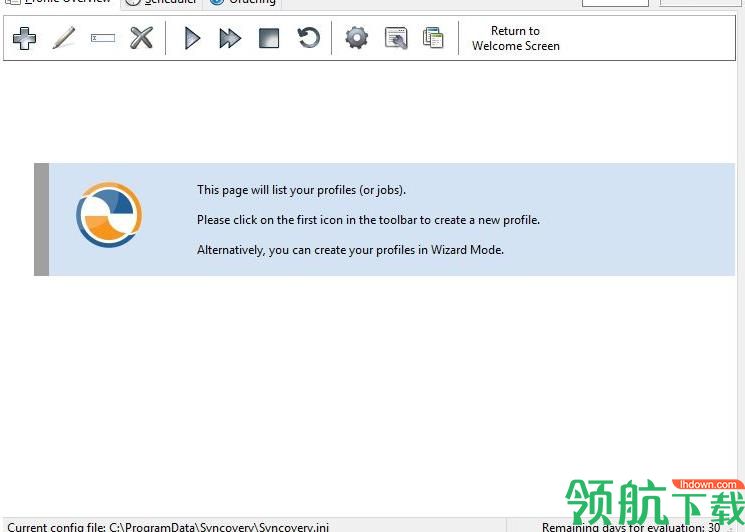This screenshot has height=532, width=745.
Task: Click the window with wrench tools icon
Action: pyautogui.click(x=396, y=38)
